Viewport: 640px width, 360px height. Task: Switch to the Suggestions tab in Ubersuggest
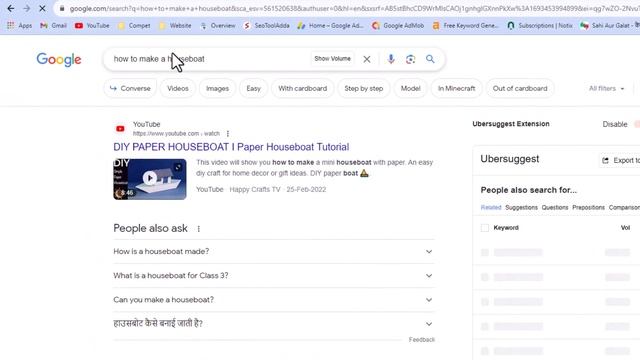(521, 207)
